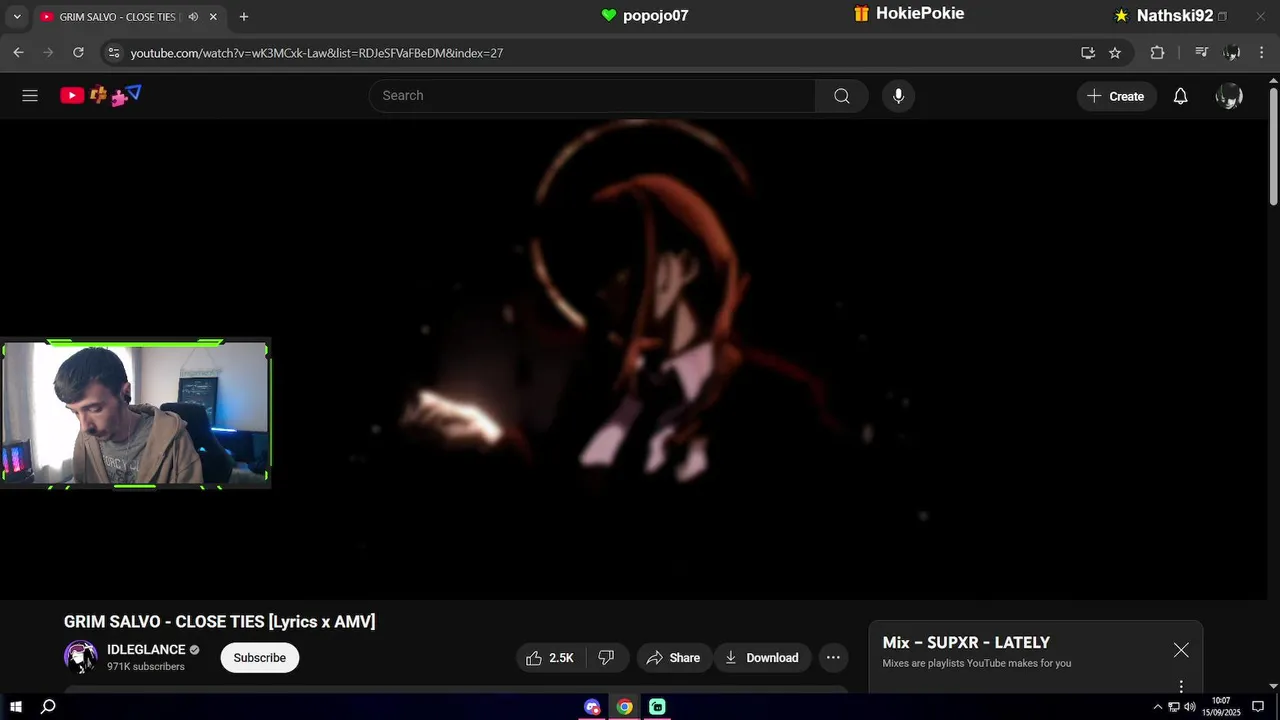Image resolution: width=1280 pixels, height=720 pixels.
Task: Open YouTube notifications bell
Action: (x=1180, y=96)
